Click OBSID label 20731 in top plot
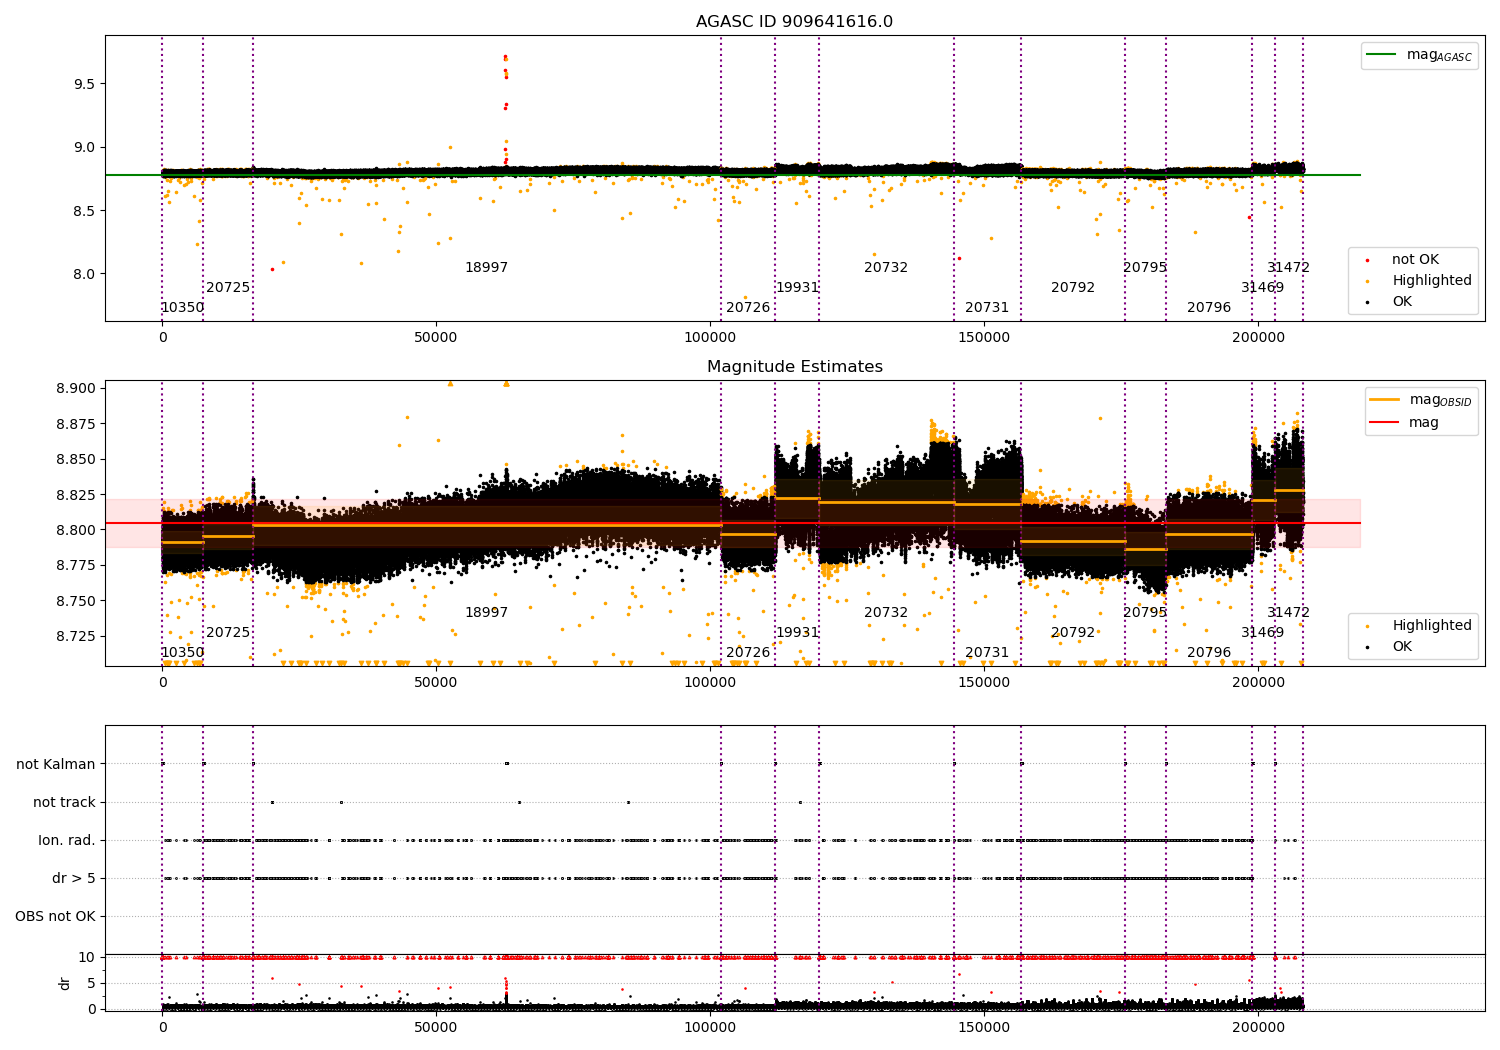 [987, 308]
